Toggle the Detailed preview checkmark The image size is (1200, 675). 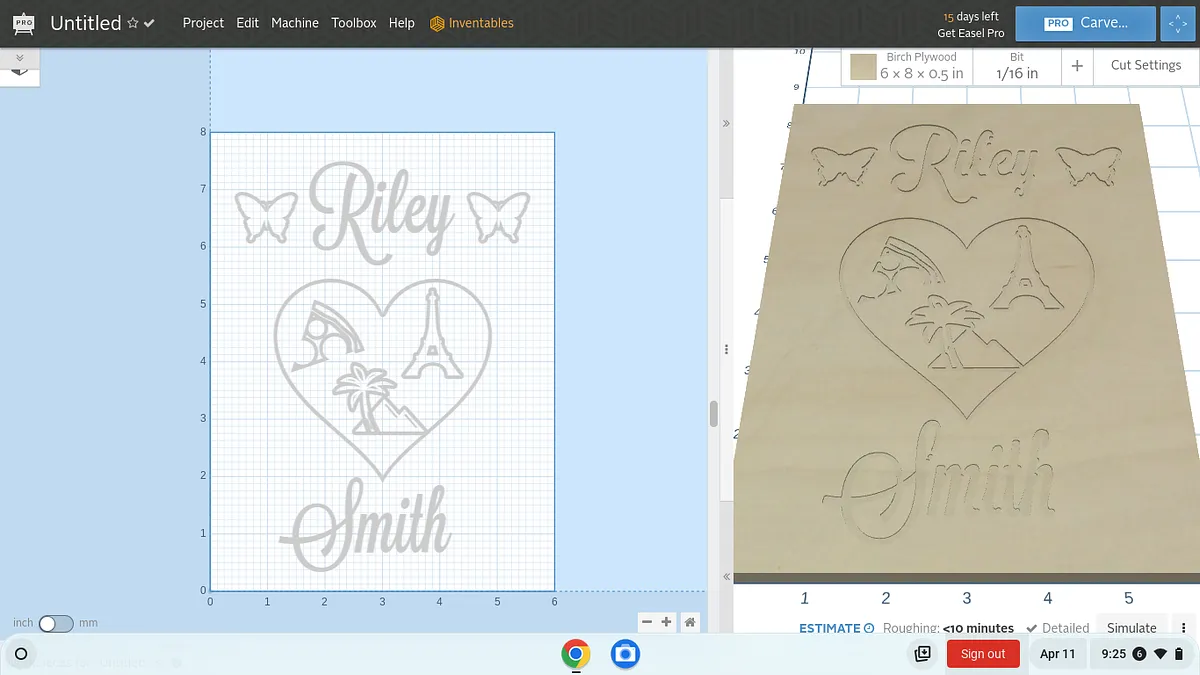(x=1032, y=628)
